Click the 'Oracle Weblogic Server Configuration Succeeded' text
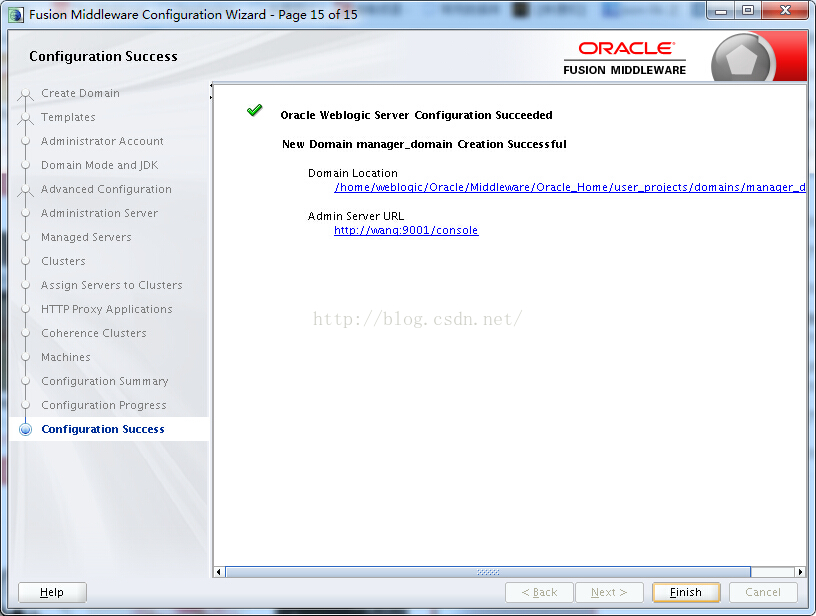816x616 pixels. click(416, 115)
